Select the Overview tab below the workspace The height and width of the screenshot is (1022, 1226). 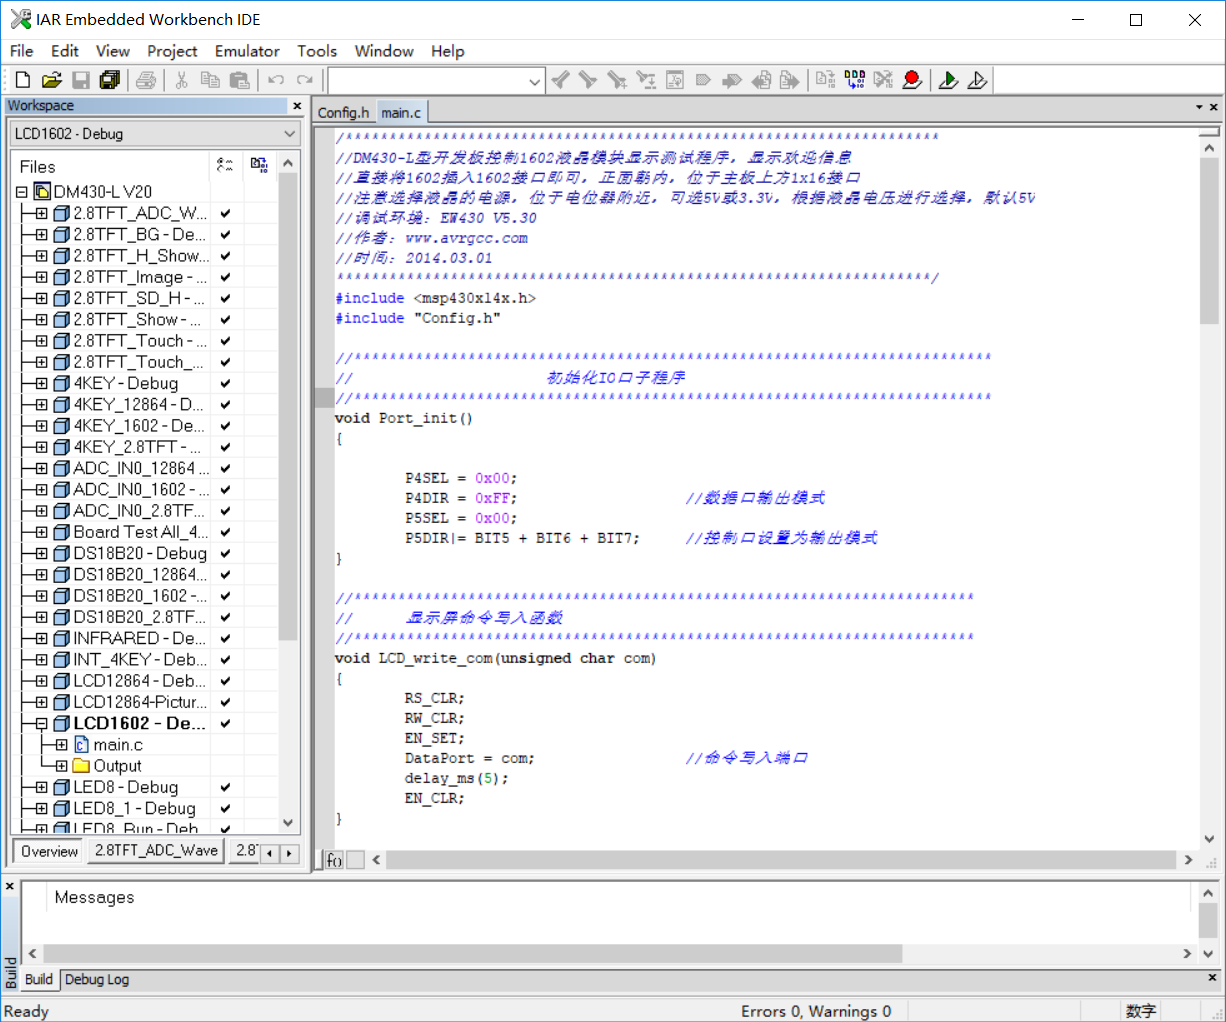pos(50,852)
